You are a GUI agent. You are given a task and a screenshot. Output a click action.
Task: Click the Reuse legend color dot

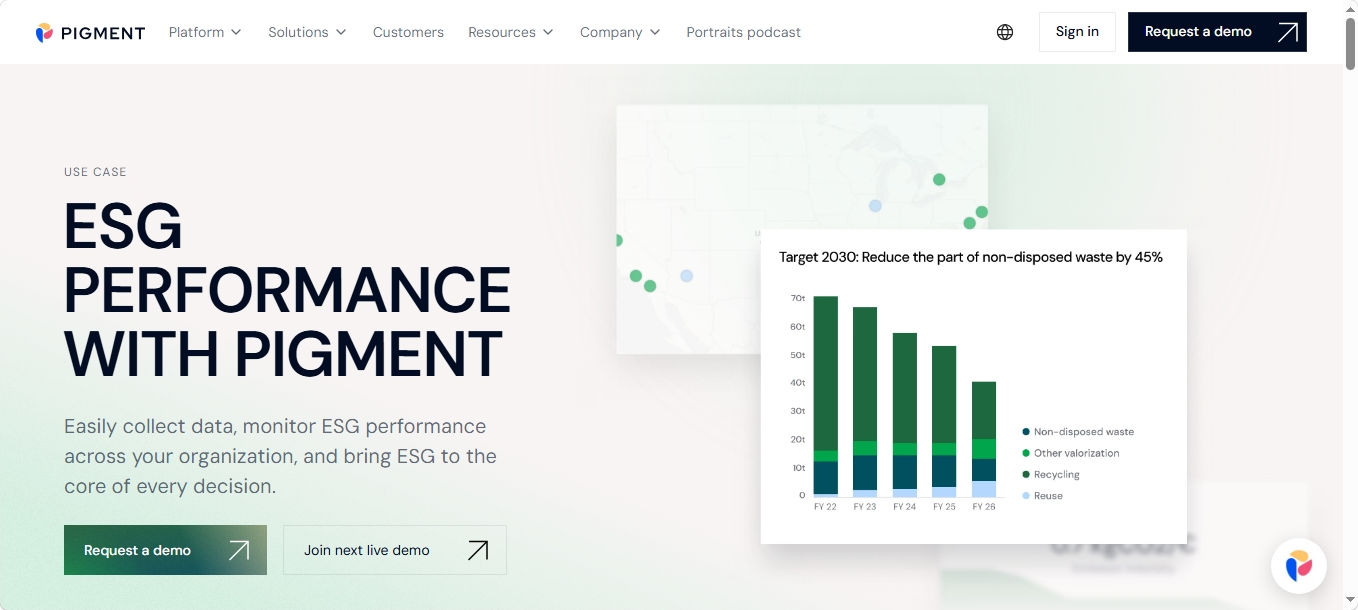point(1026,496)
